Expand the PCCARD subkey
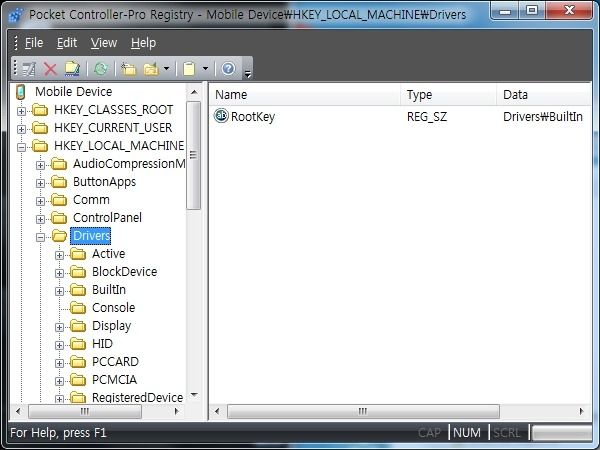Screen dimensions: 600x450 point(59,363)
